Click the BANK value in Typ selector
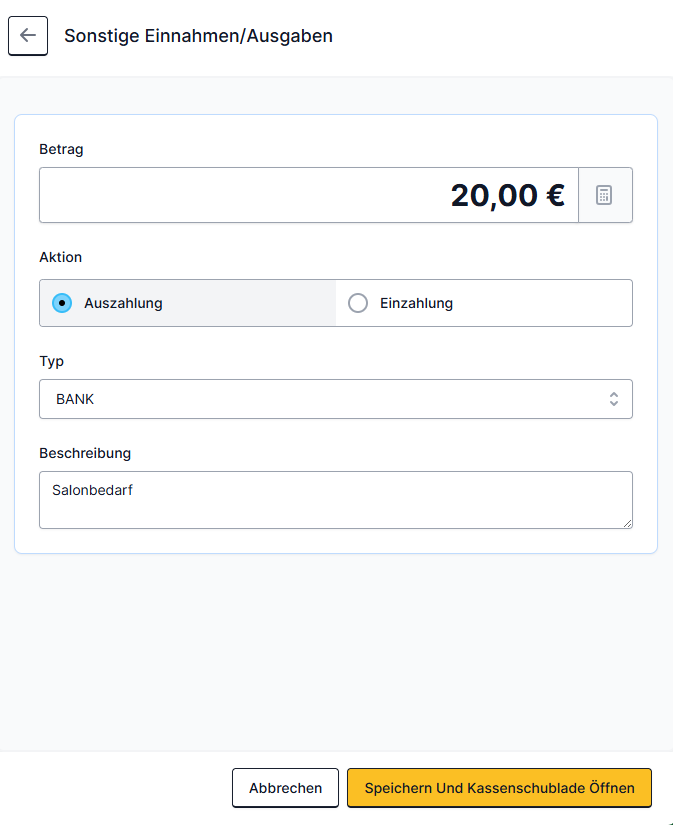 [x=75, y=399]
